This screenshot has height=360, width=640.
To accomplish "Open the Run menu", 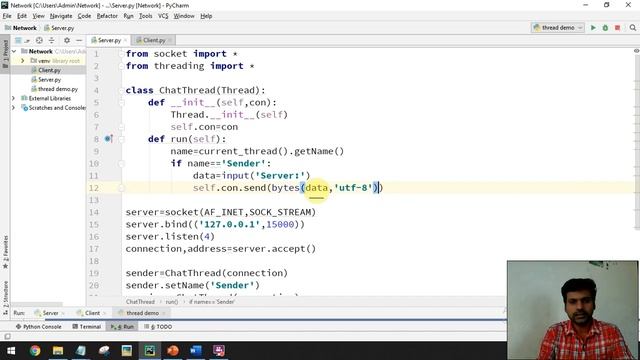I will click(128, 16).
